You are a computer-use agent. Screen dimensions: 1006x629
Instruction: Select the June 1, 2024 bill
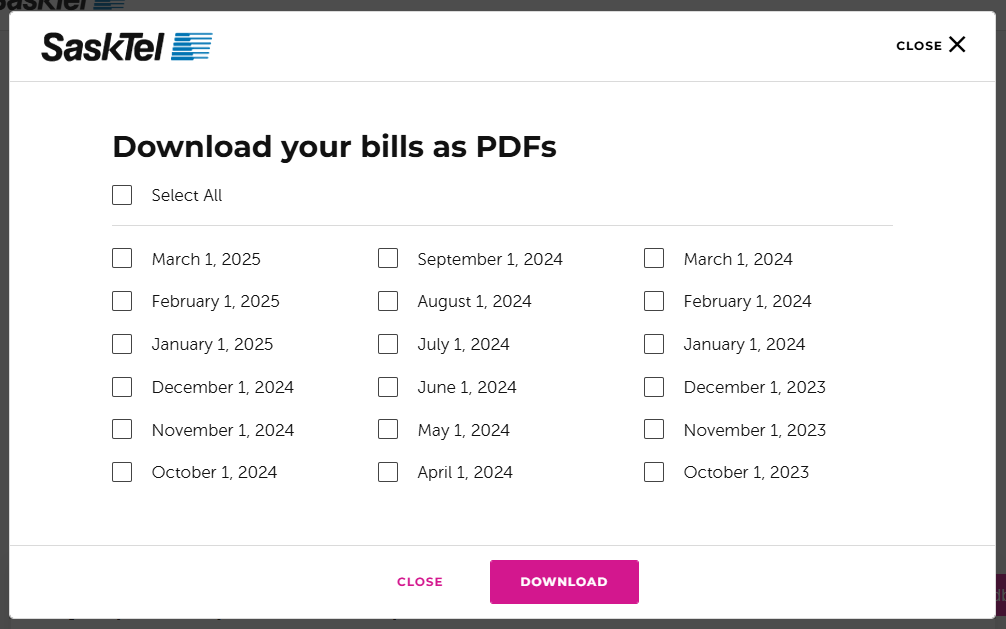[388, 387]
